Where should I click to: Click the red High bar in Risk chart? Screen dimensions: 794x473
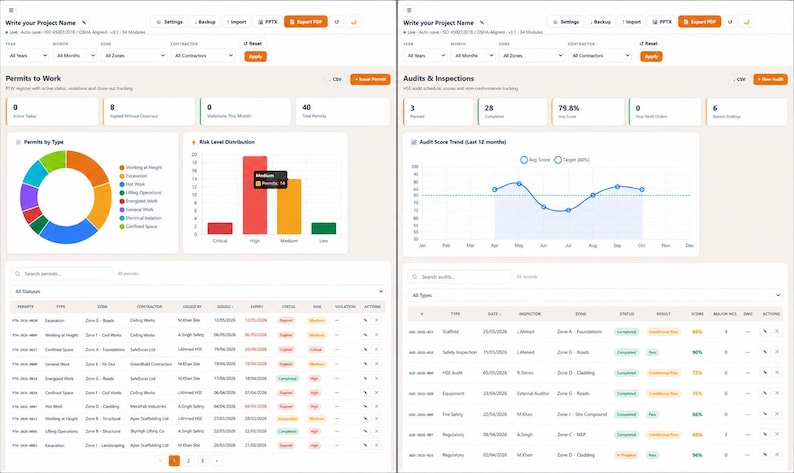(255, 195)
